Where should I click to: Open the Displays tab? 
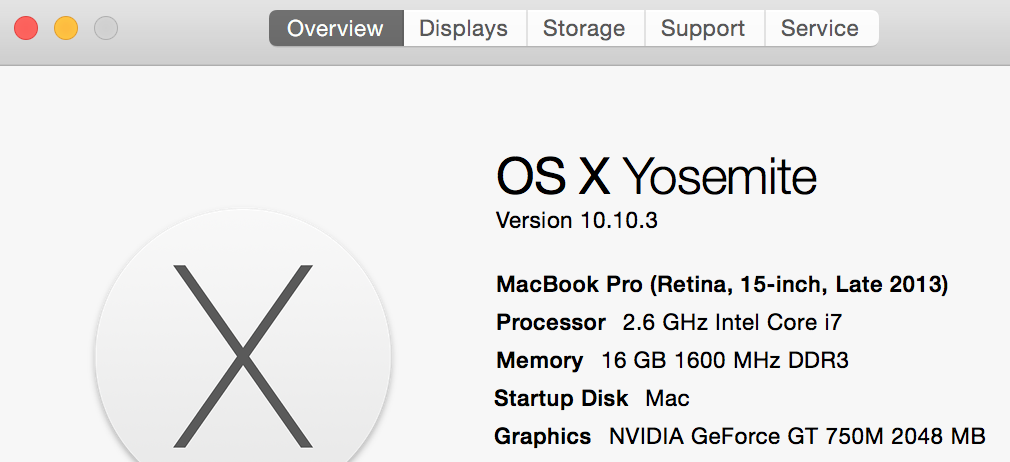464,28
